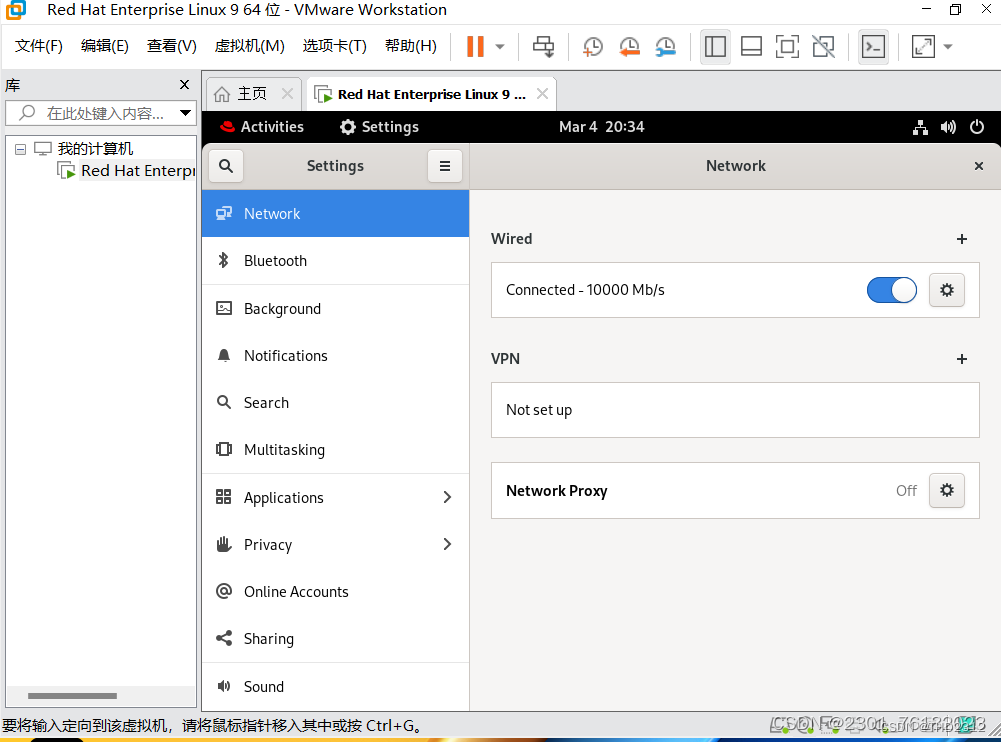
Task: Click the Settings search magnifier button
Action: pos(226,166)
